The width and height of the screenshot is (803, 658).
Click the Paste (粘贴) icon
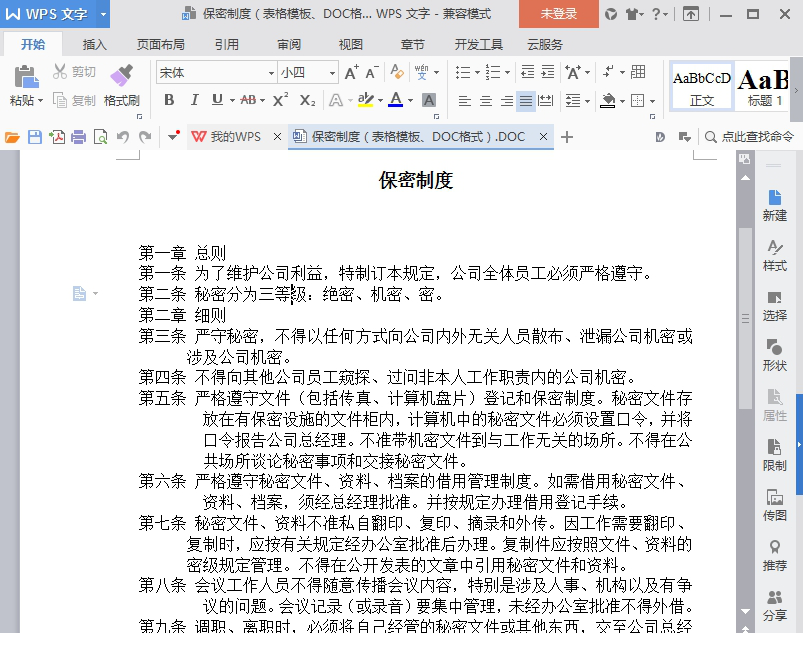26,76
